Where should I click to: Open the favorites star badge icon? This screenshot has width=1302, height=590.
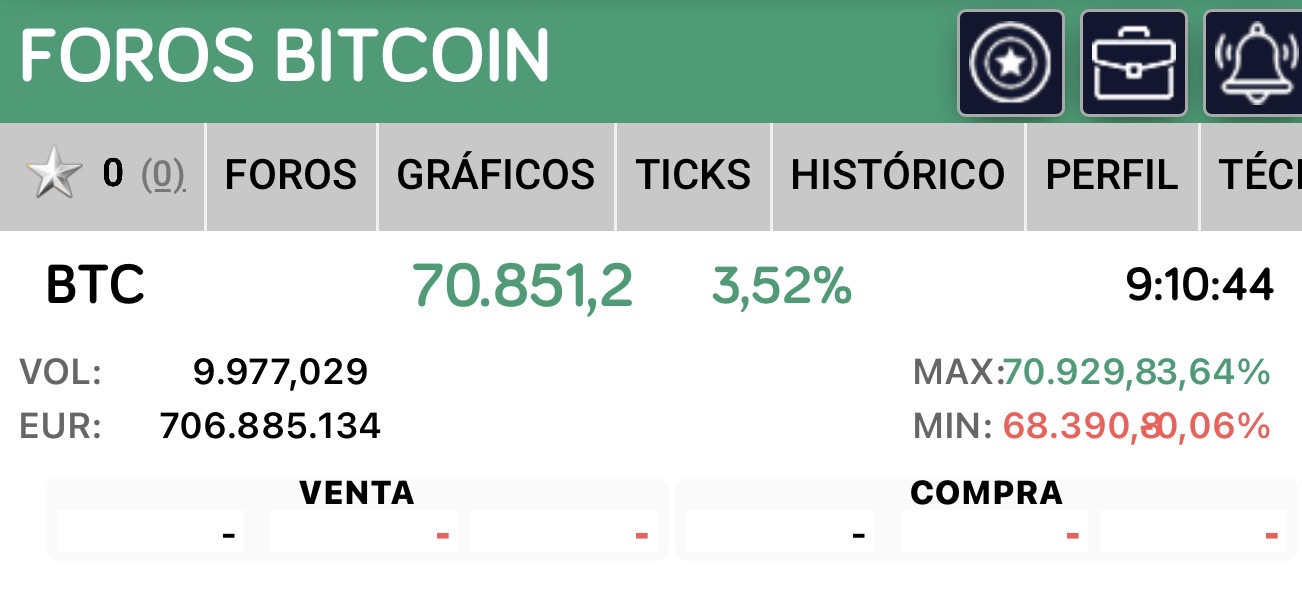coord(1011,63)
